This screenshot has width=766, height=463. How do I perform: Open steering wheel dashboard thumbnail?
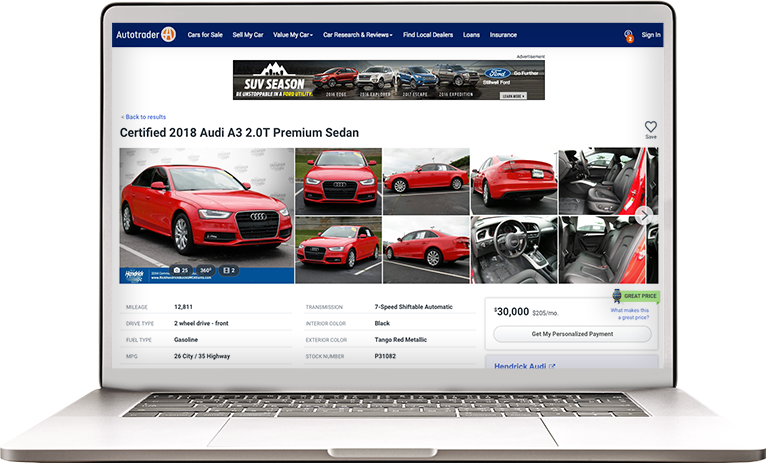coord(514,250)
